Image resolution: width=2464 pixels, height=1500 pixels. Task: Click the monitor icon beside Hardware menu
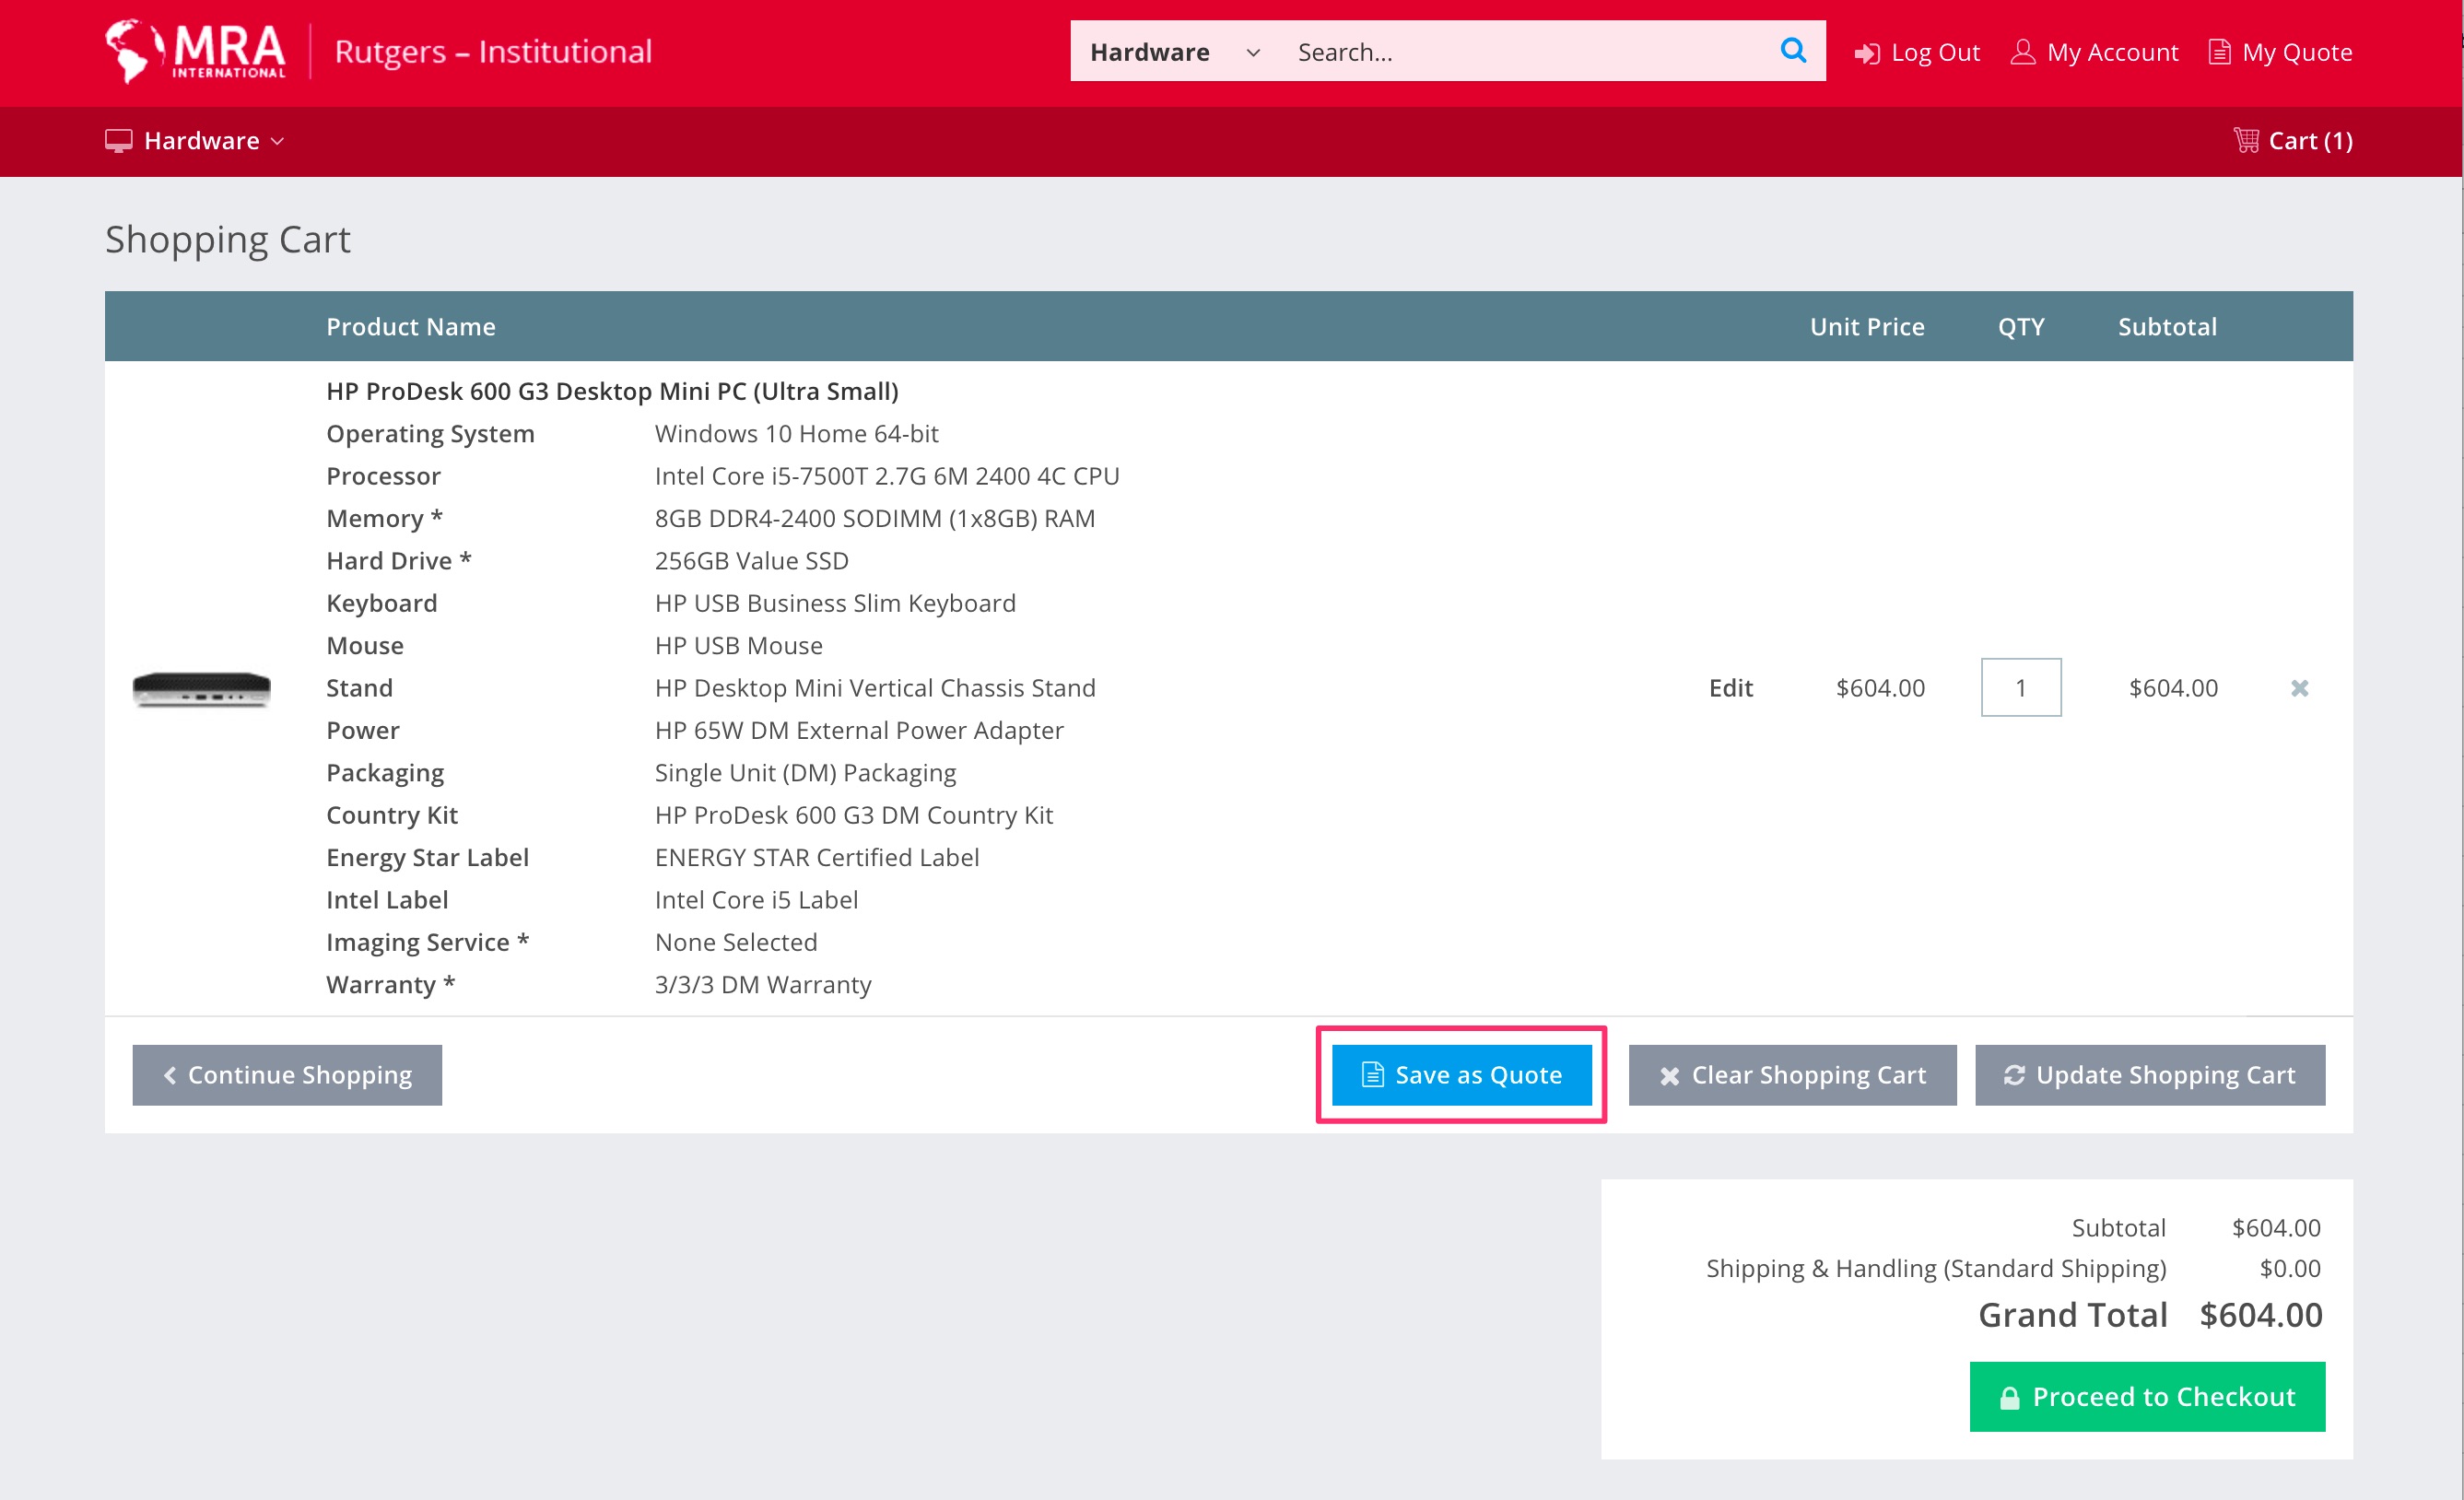(x=119, y=141)
